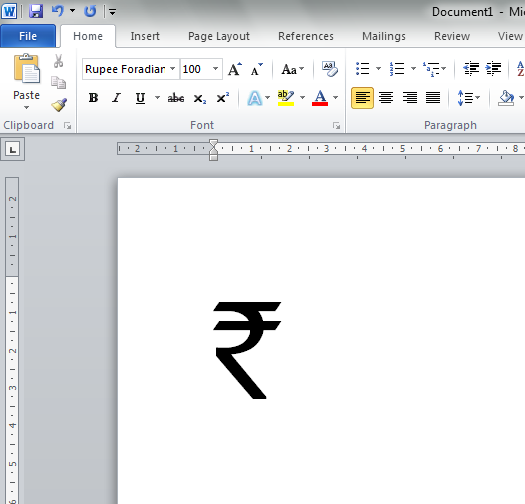Click the Shading paint bucket icon
The width and height of the screenshot is (525, 504).
(x=506, y=98)
